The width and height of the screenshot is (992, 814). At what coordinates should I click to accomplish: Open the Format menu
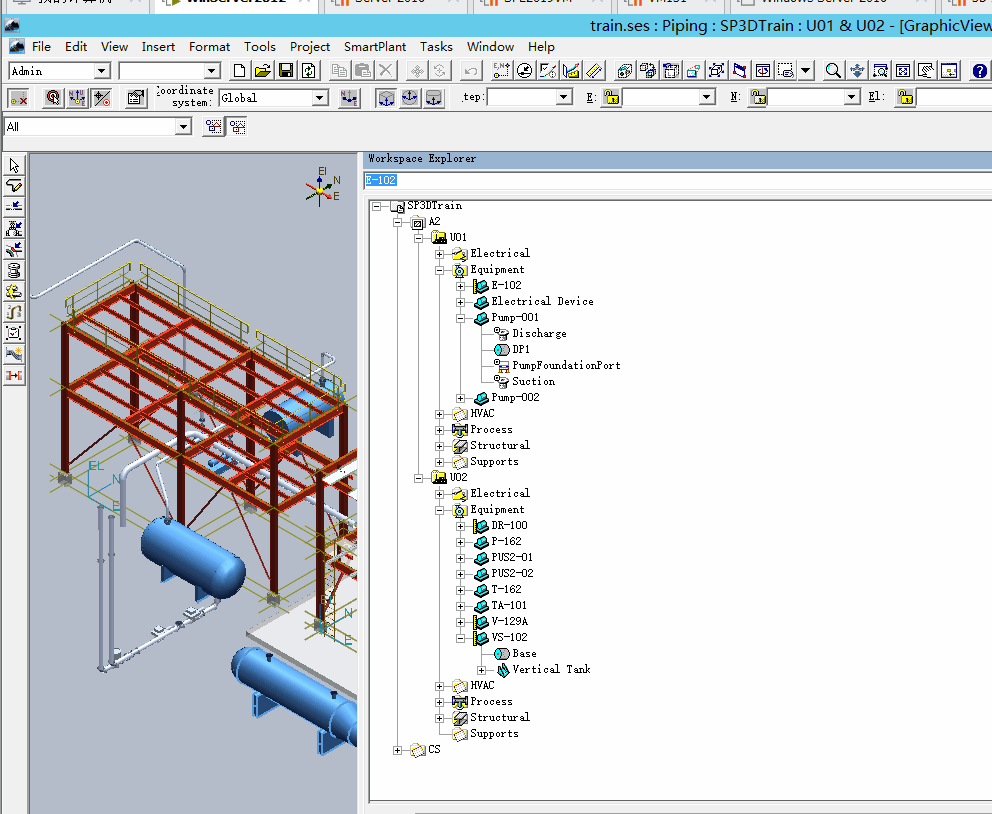point(209,47)
